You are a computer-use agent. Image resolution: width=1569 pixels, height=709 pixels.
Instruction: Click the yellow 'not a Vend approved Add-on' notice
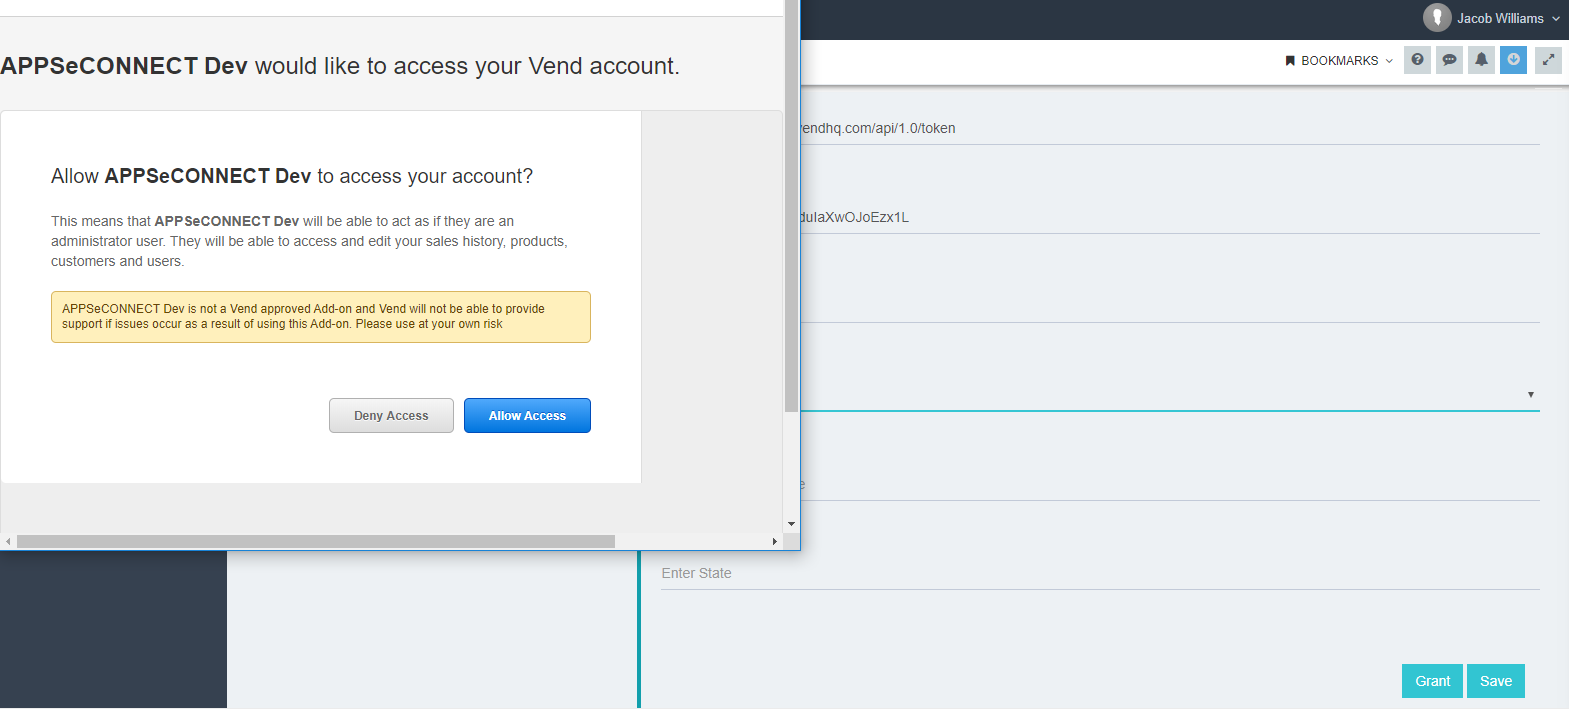tap(321, 317)
